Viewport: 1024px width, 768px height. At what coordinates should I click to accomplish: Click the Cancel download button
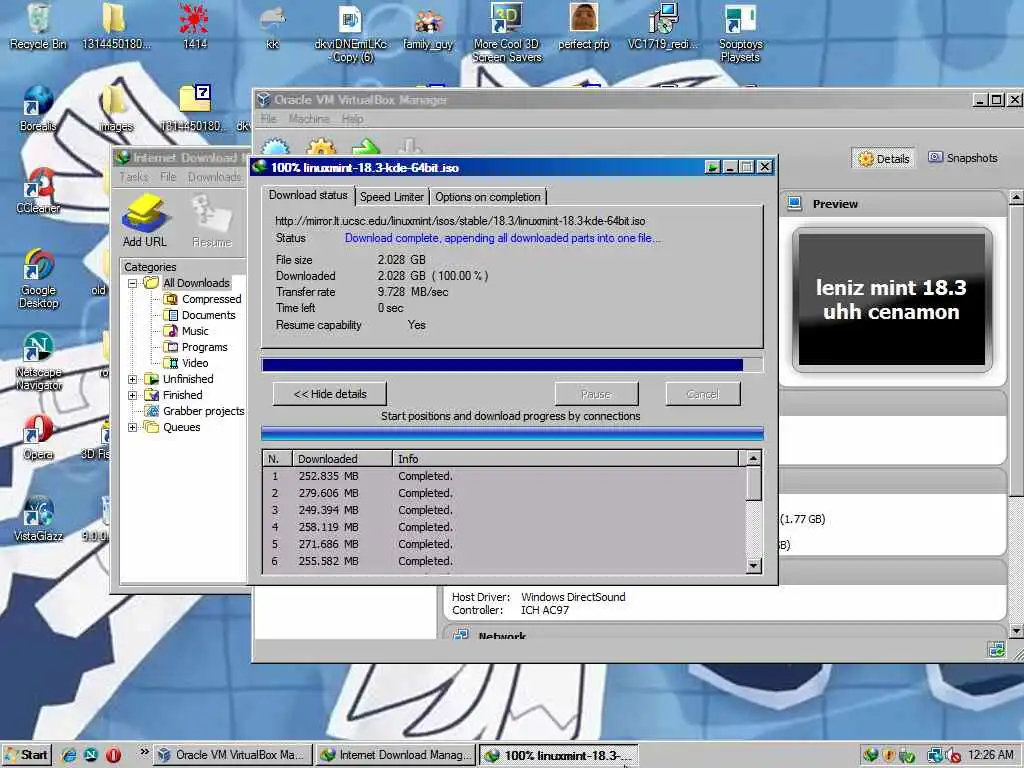pos(703,394)
